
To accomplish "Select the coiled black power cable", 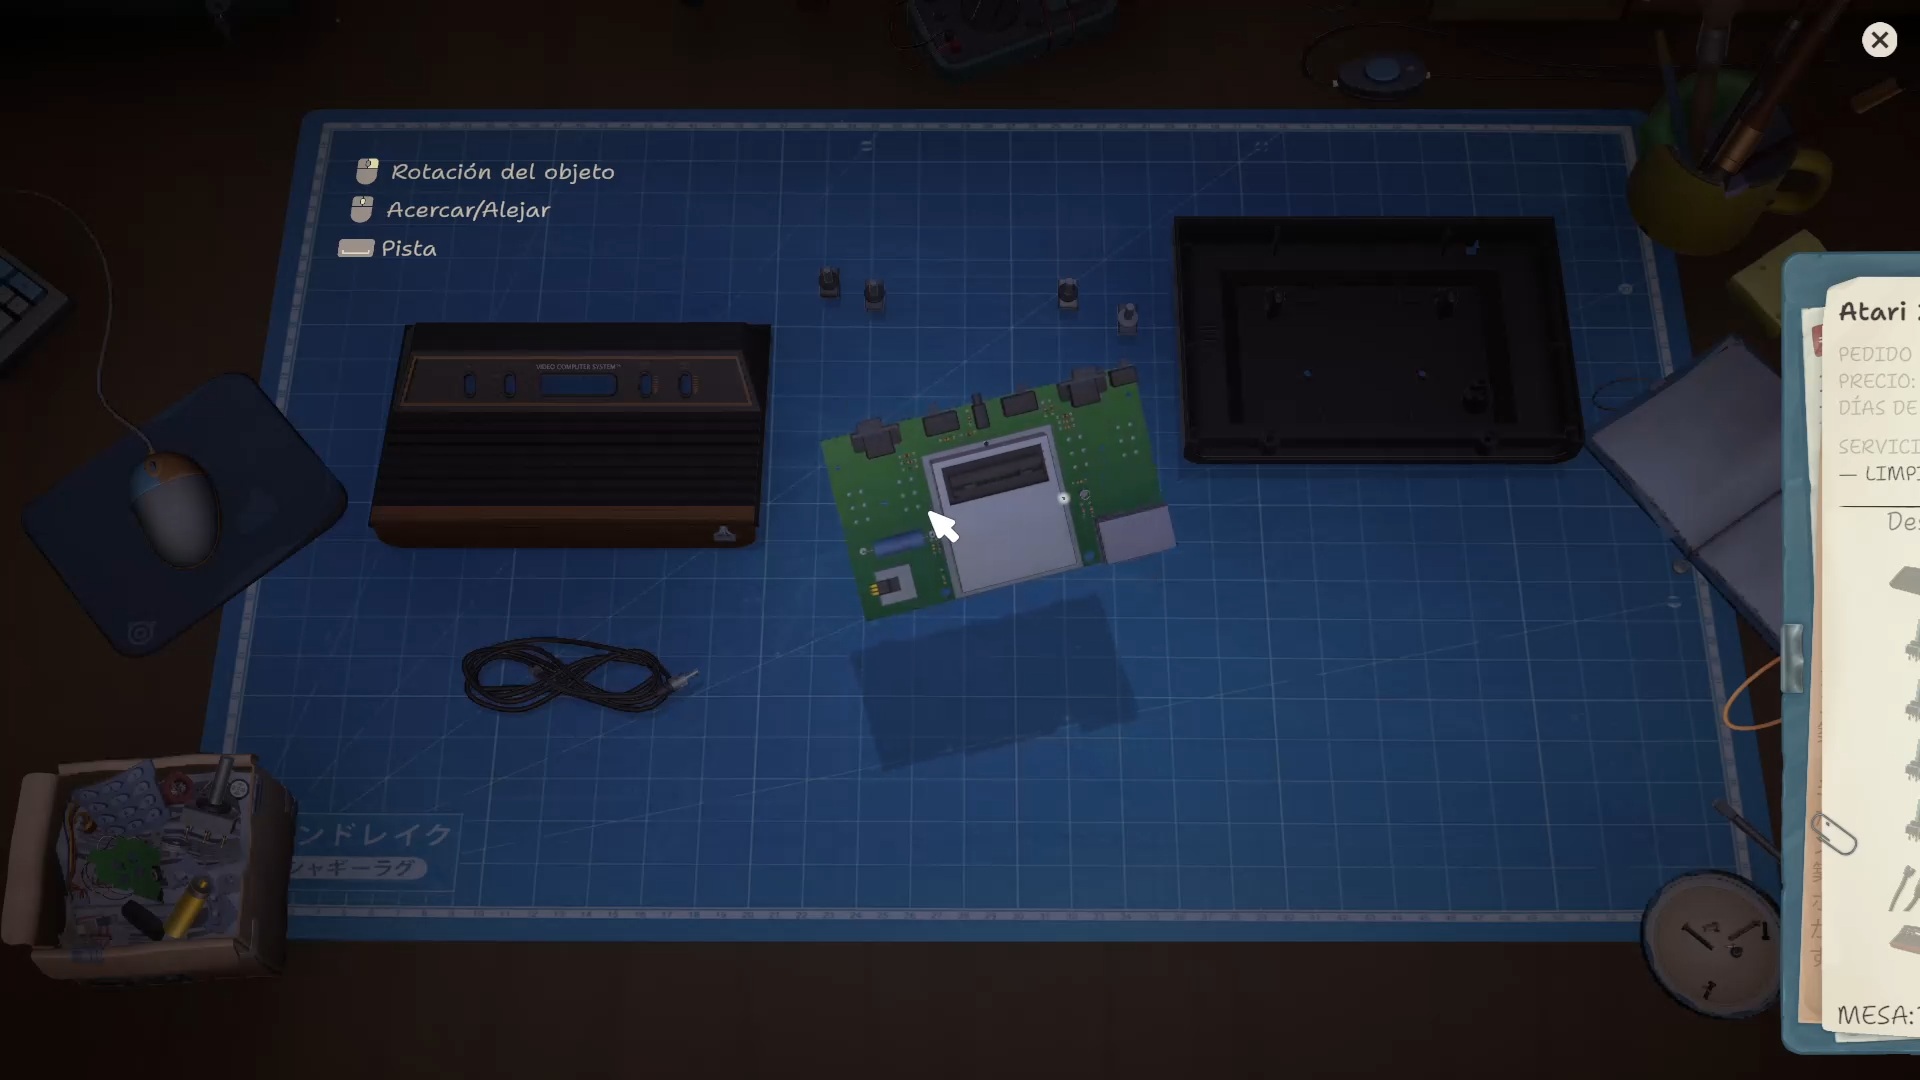I will tap(578, 676).
